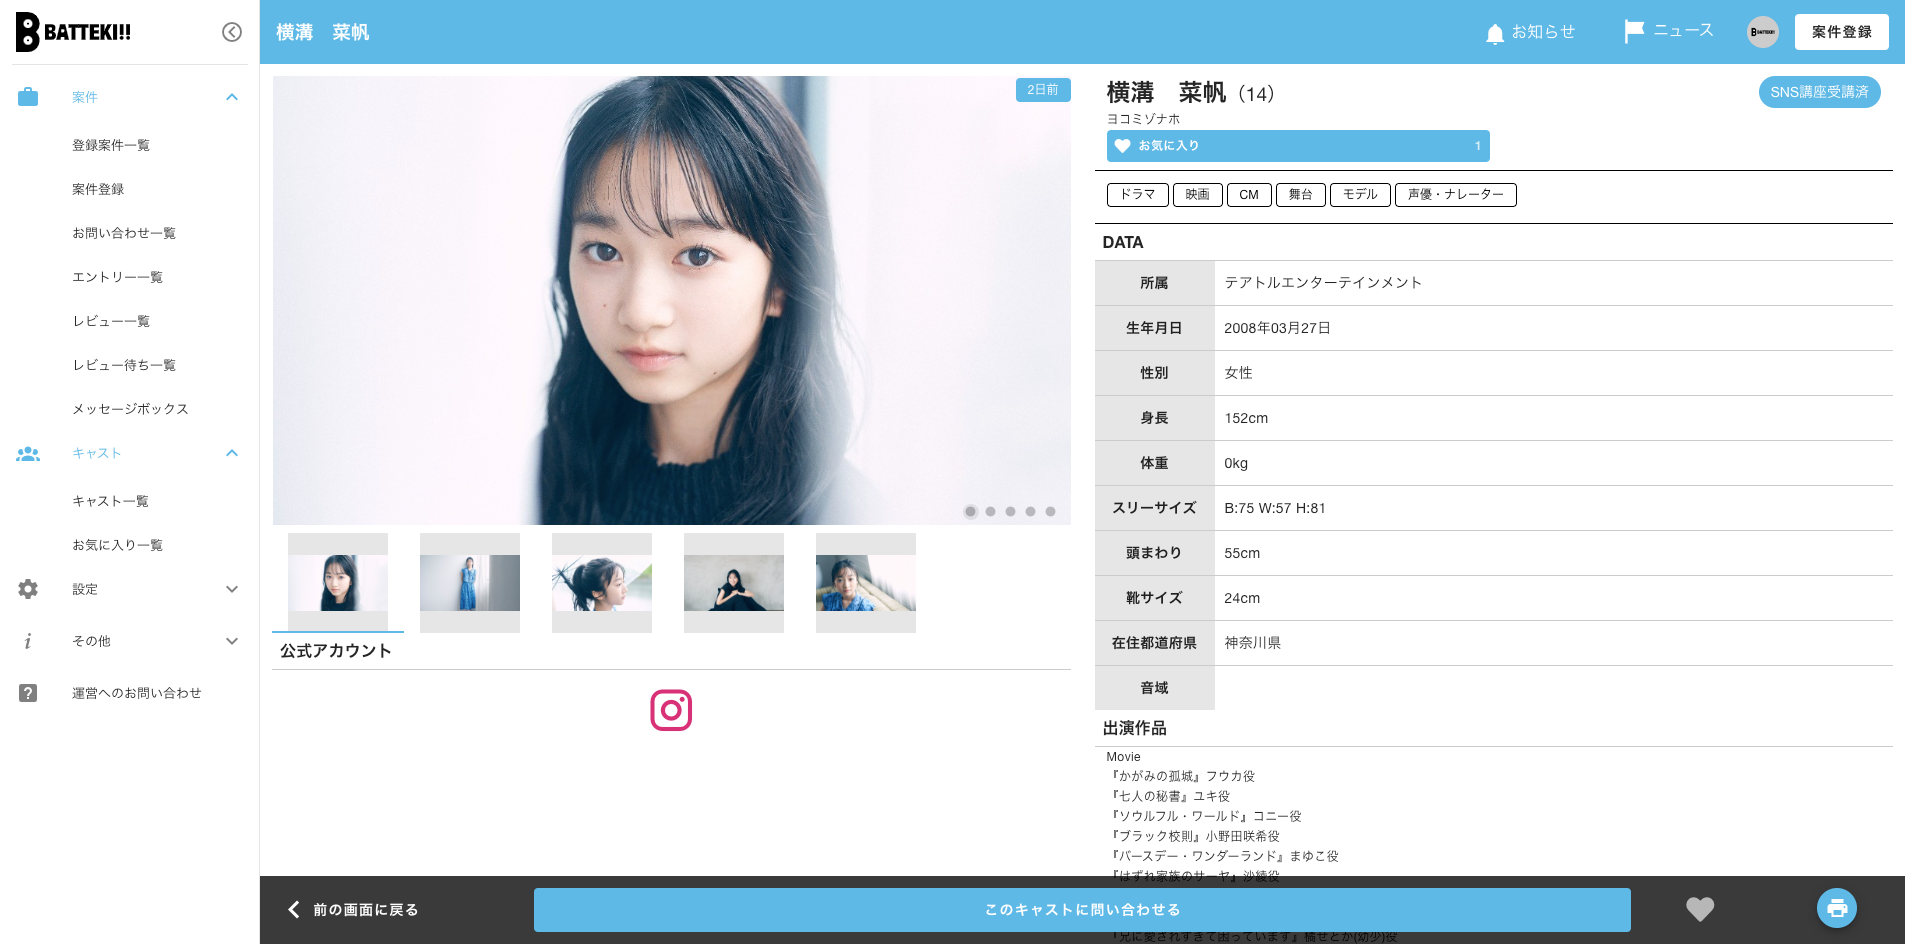Click the heart favorite icon in bottom bar
This screenshot has width=1905, height=944.
[x=1700, y=909]
